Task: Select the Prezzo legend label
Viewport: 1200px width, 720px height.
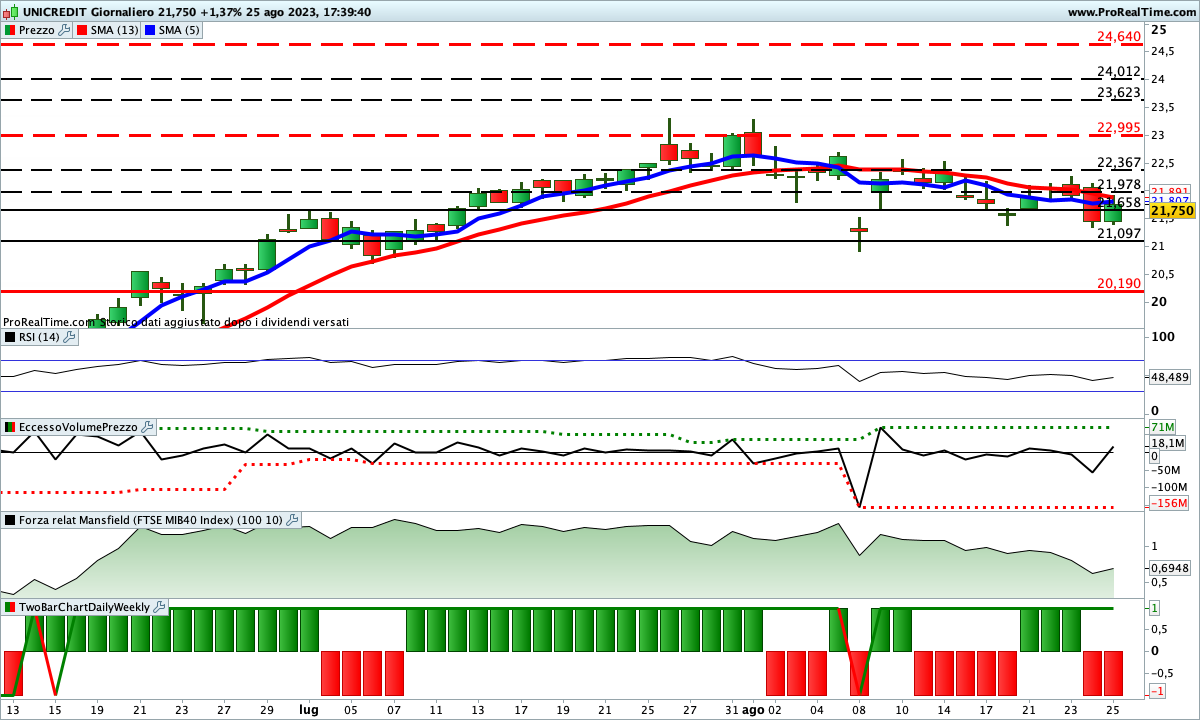Action: point(37,30)
